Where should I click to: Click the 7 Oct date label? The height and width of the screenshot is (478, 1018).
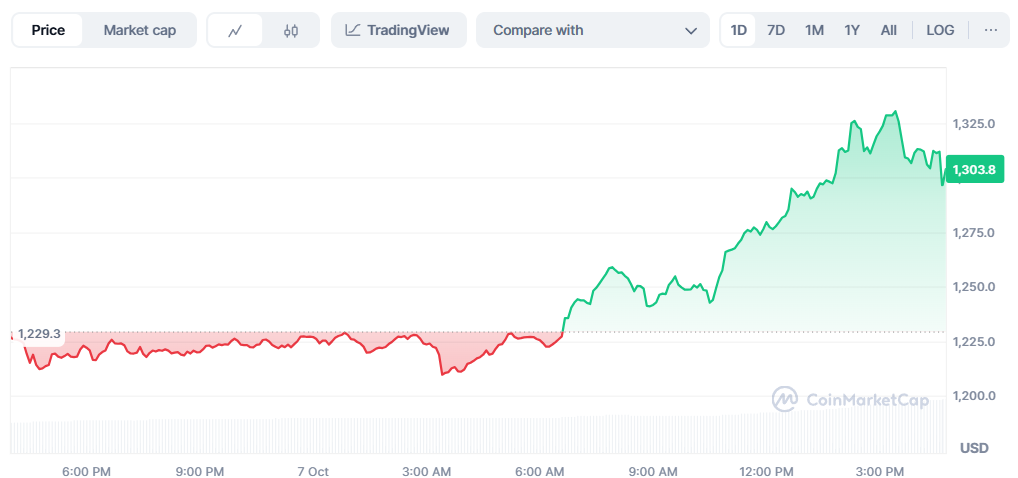pos(313,471)
